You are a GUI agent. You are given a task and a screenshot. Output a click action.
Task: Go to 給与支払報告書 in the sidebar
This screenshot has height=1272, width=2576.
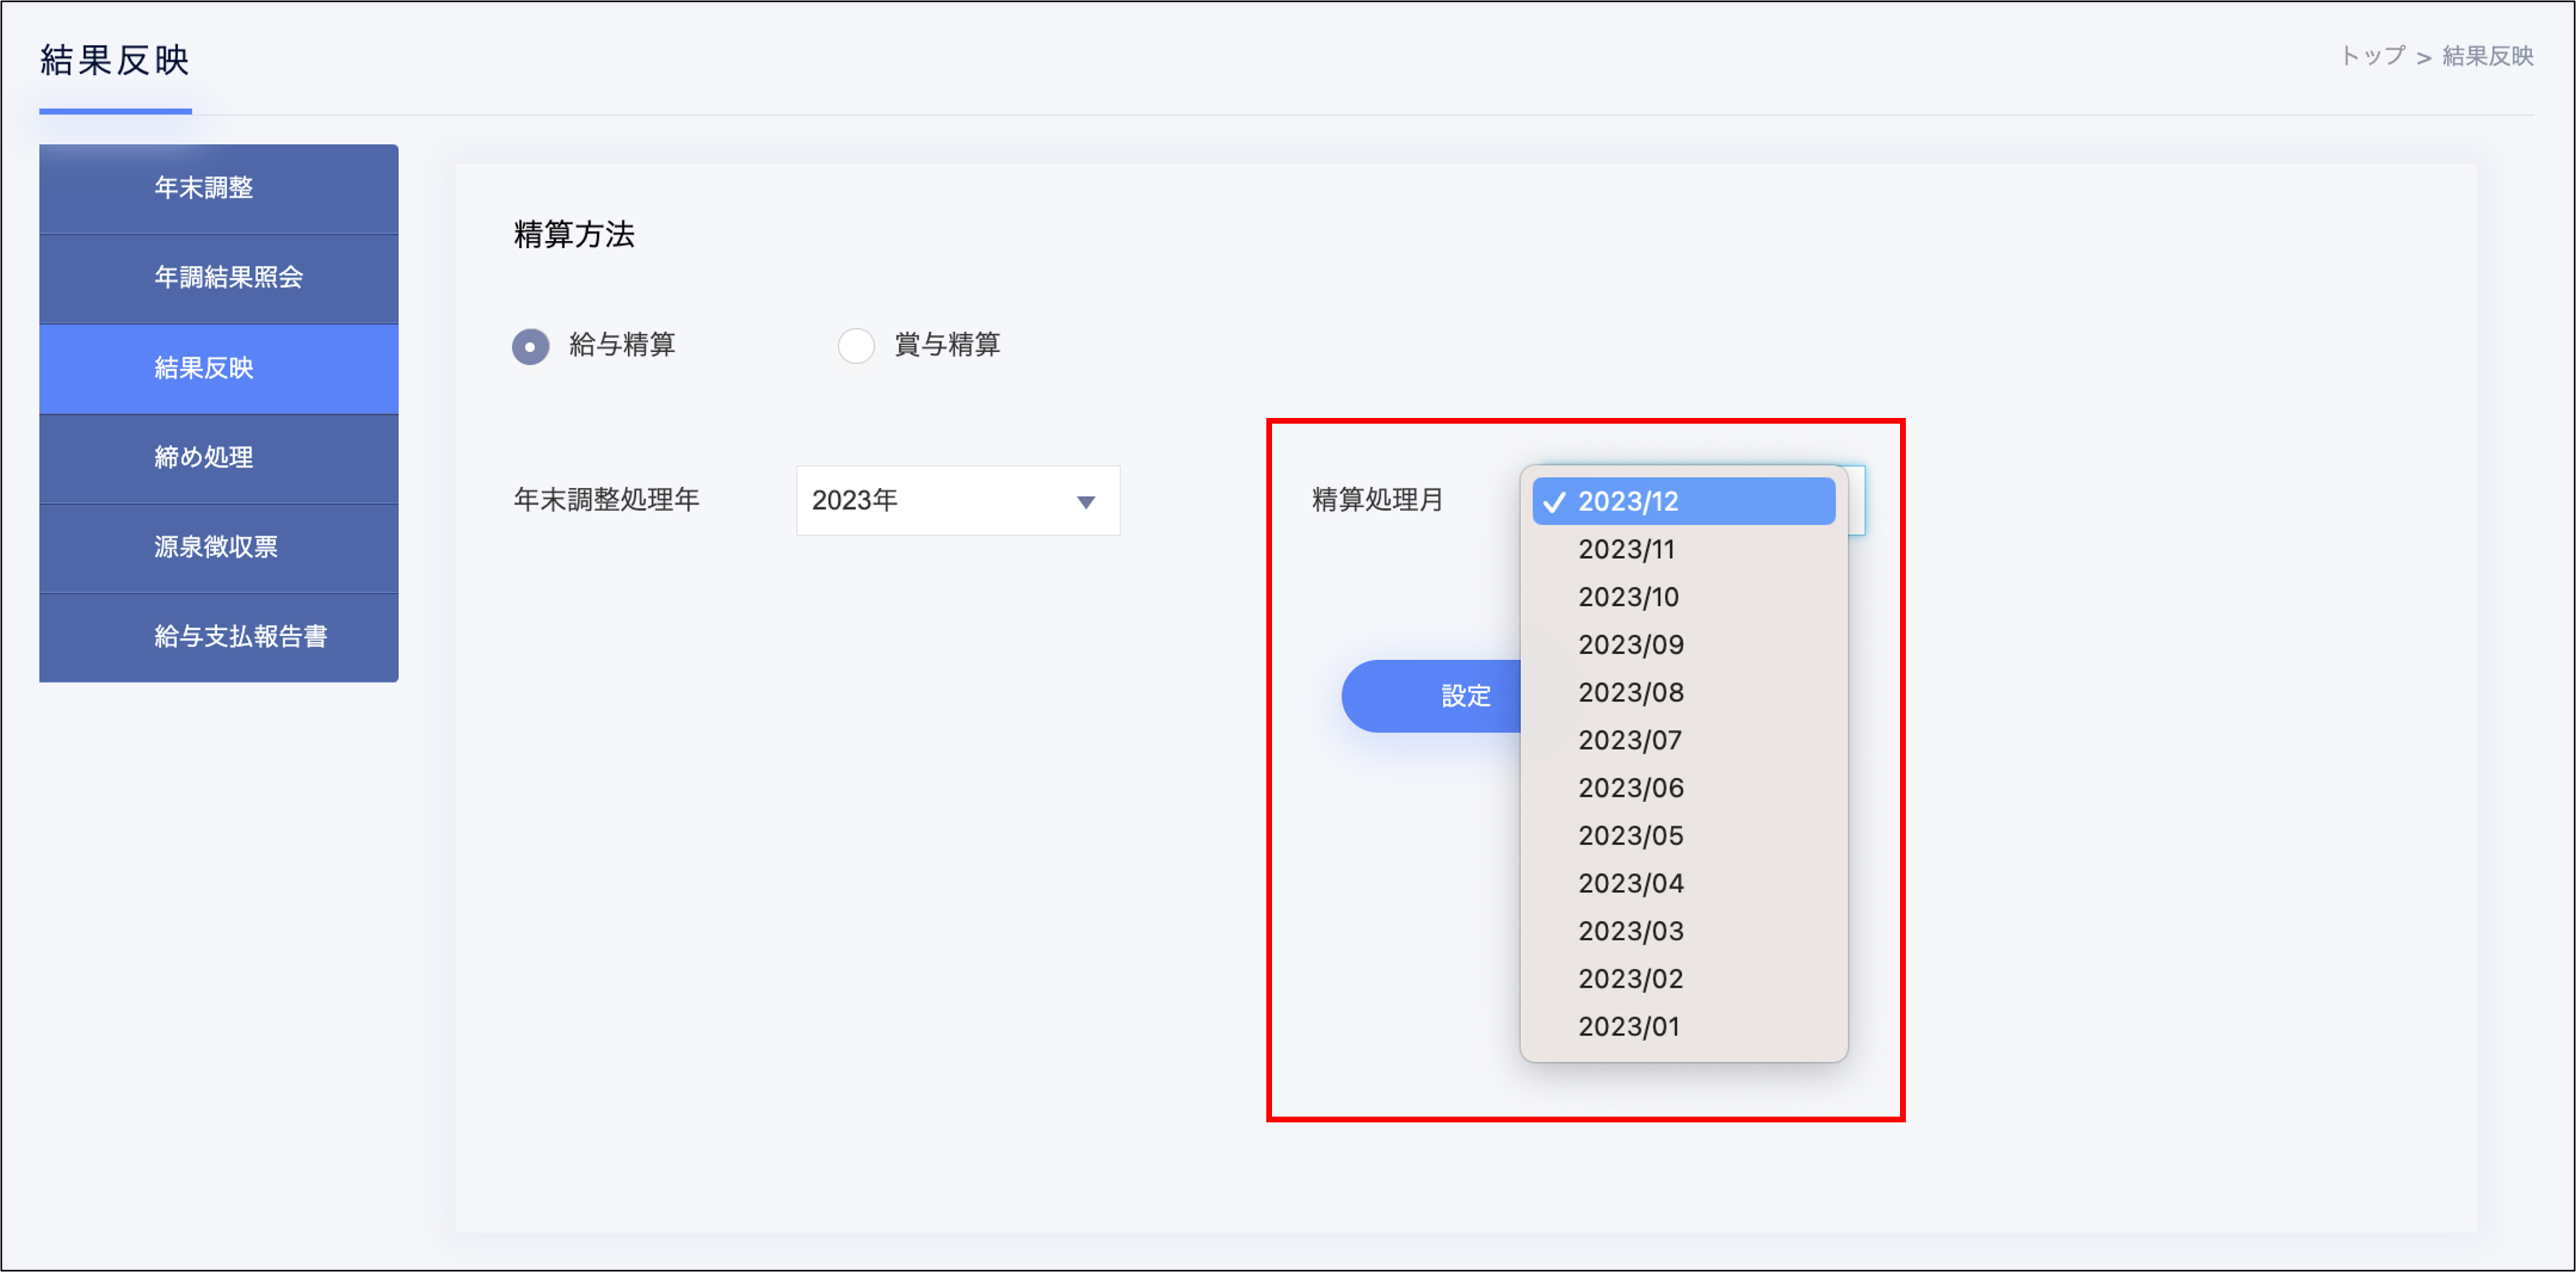[x=218, y=637]
